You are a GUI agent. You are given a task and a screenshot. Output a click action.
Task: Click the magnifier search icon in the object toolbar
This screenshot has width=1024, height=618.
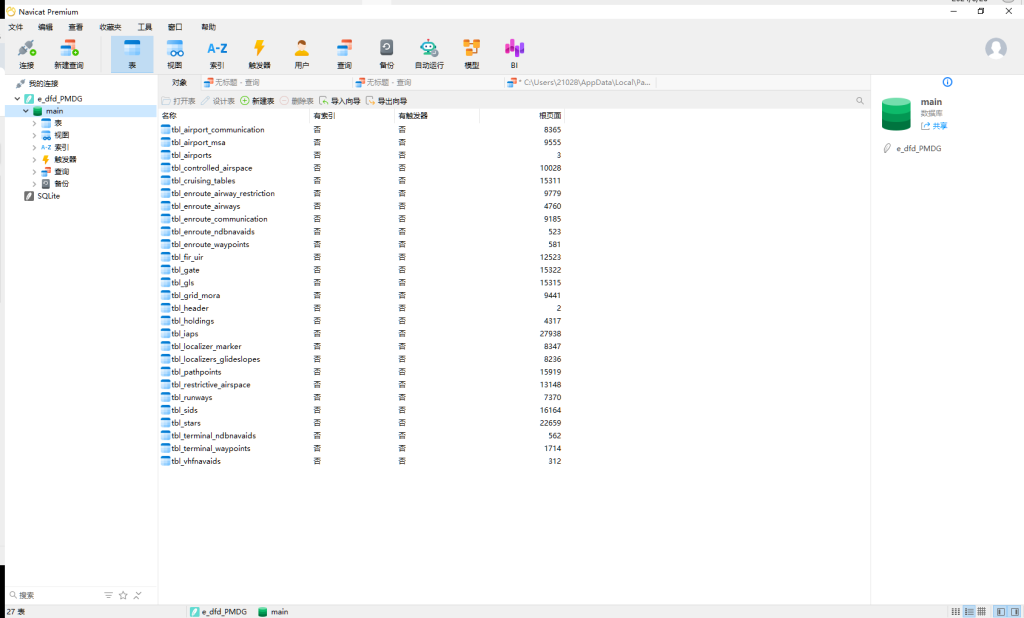coord(860,101)
